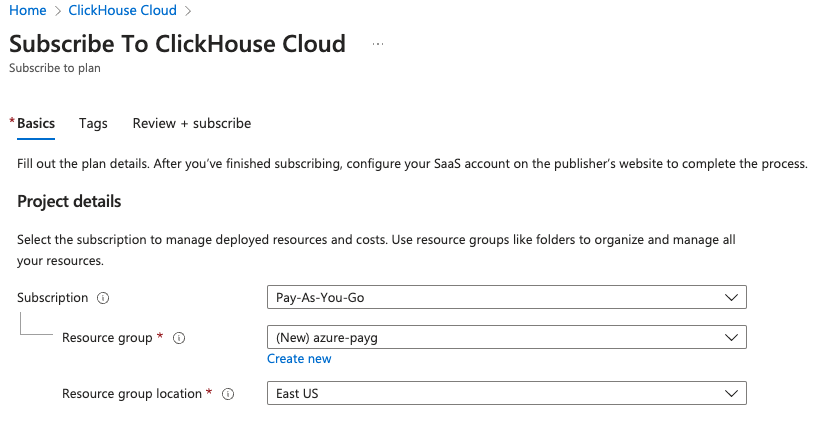
Task: Click the chevron arrow in the Subscription field
Action: pyautogui.click(x=732, y=298)
